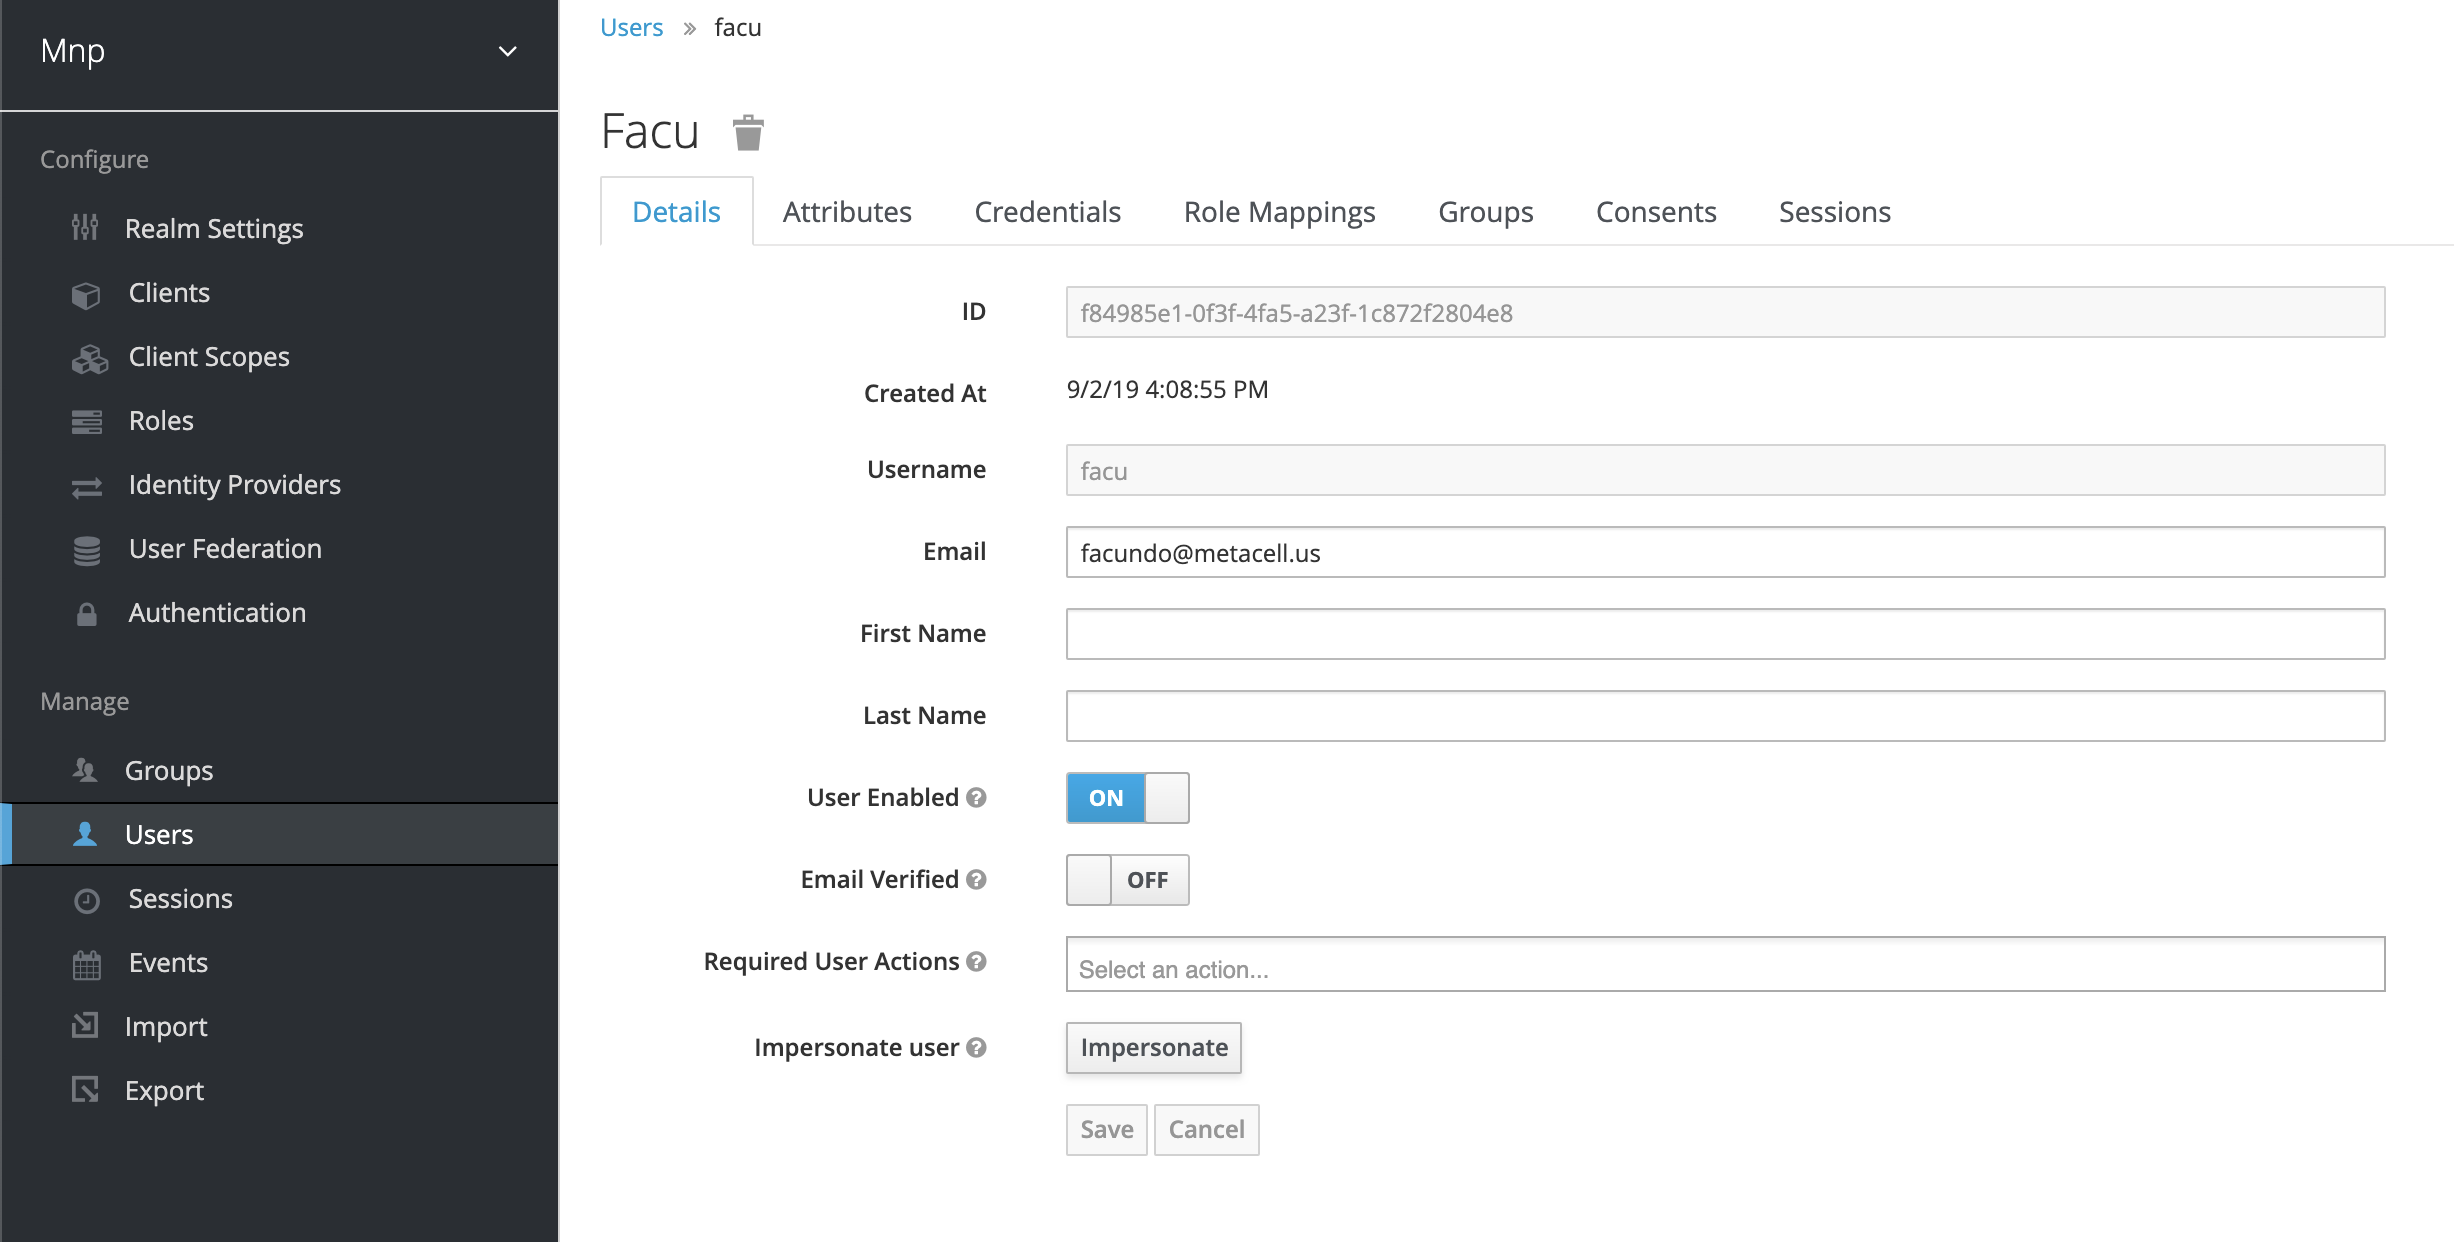This screenshot has width=2454, height=1242.
Task: Open the Required User Actions select box
Action: 1725,964
